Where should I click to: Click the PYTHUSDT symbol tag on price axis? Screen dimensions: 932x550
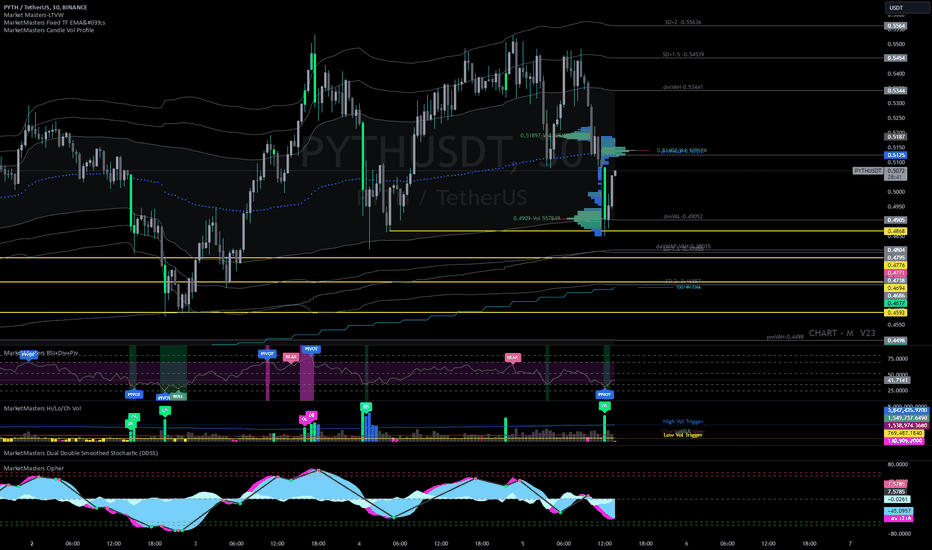[868, 171]
